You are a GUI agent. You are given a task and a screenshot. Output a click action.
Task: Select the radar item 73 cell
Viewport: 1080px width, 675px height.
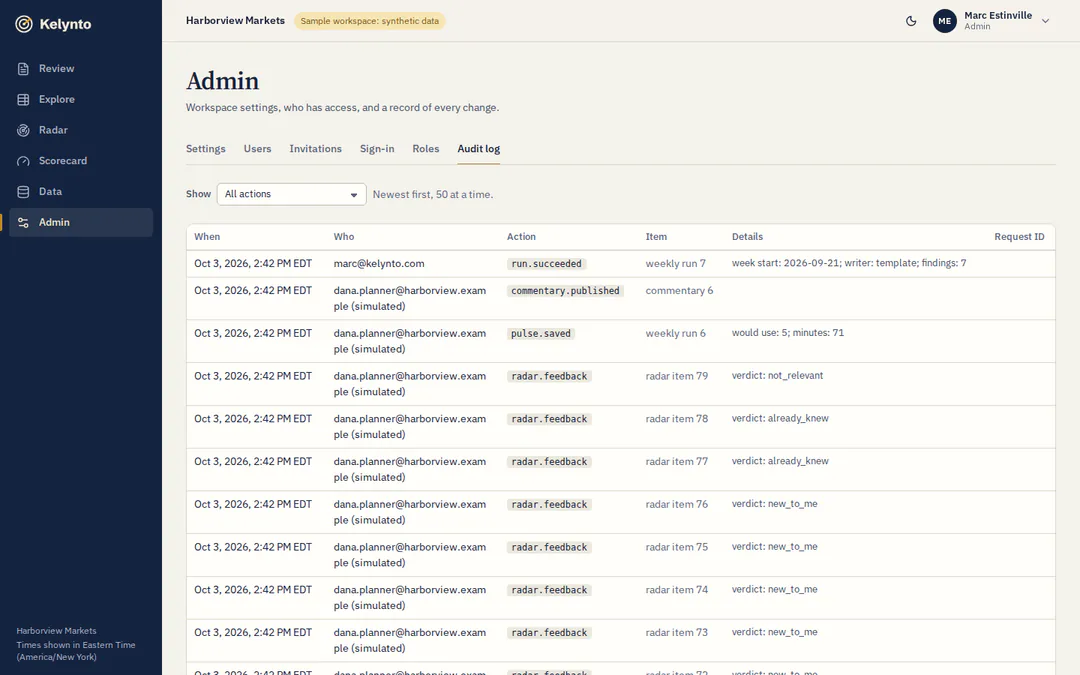[676, 632]
